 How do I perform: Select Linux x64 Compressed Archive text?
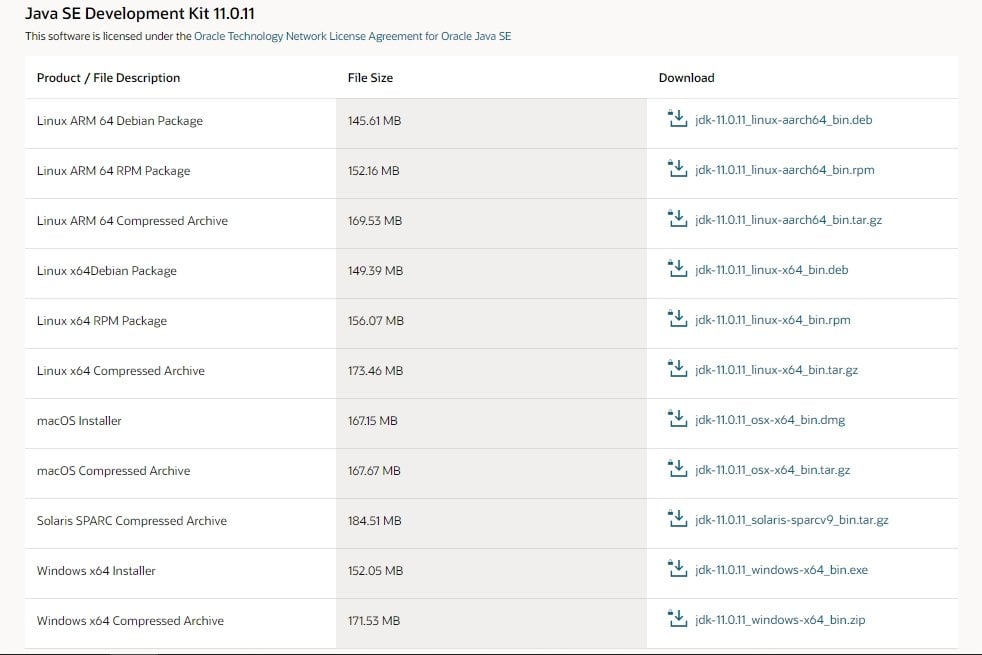121,371
